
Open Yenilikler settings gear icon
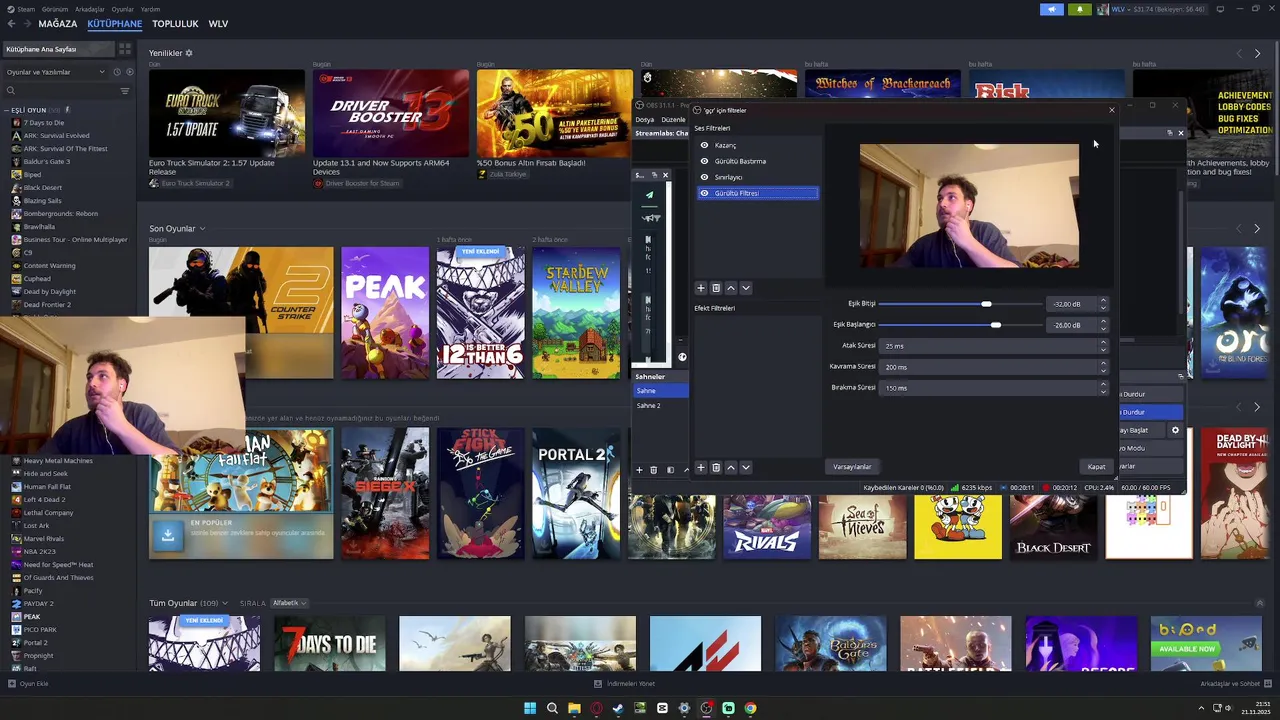(189, 53)
